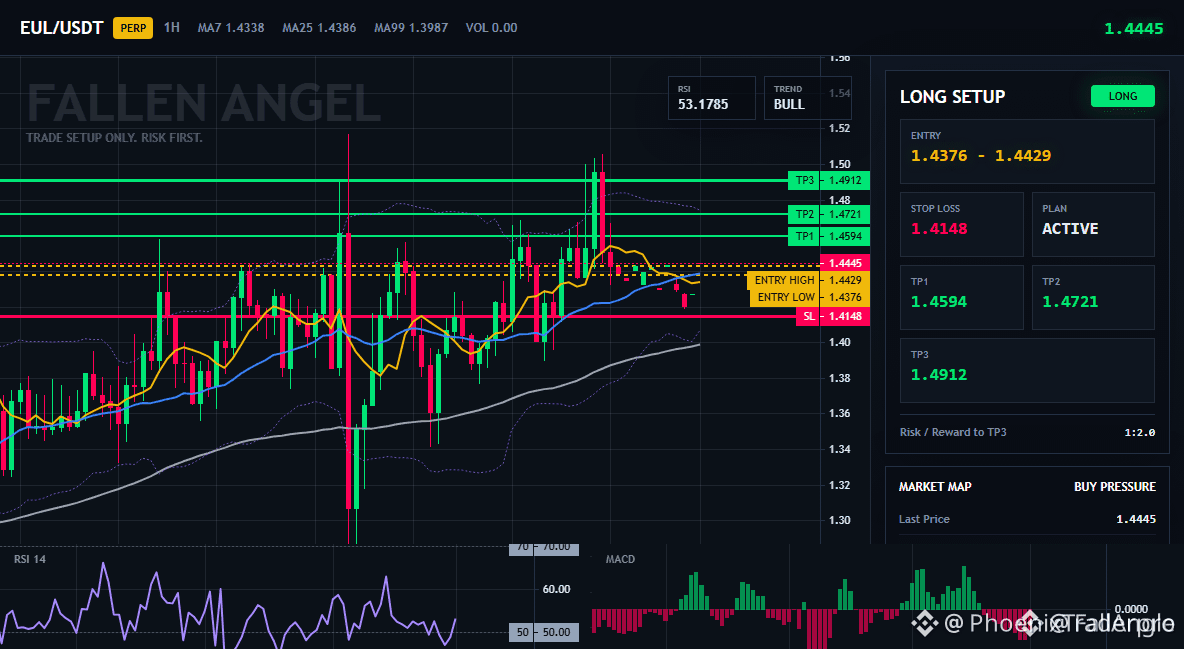Click the TP2 1.4721 chart label

click(829, 215)
